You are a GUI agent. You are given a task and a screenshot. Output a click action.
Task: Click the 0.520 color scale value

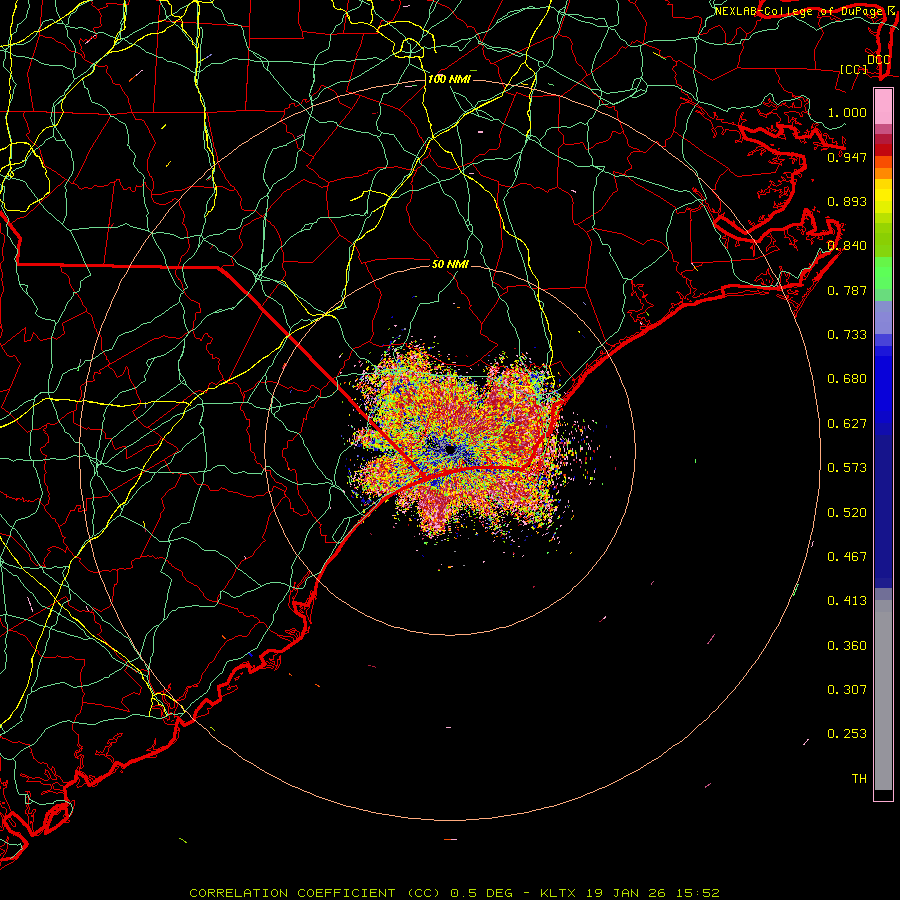click(x=847, y=513)
